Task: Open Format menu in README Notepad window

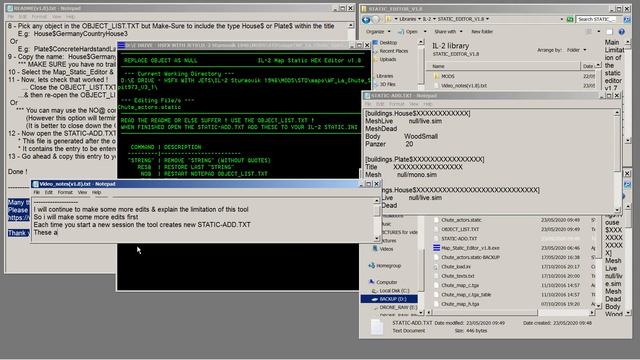Action: (x=39, y=17)
